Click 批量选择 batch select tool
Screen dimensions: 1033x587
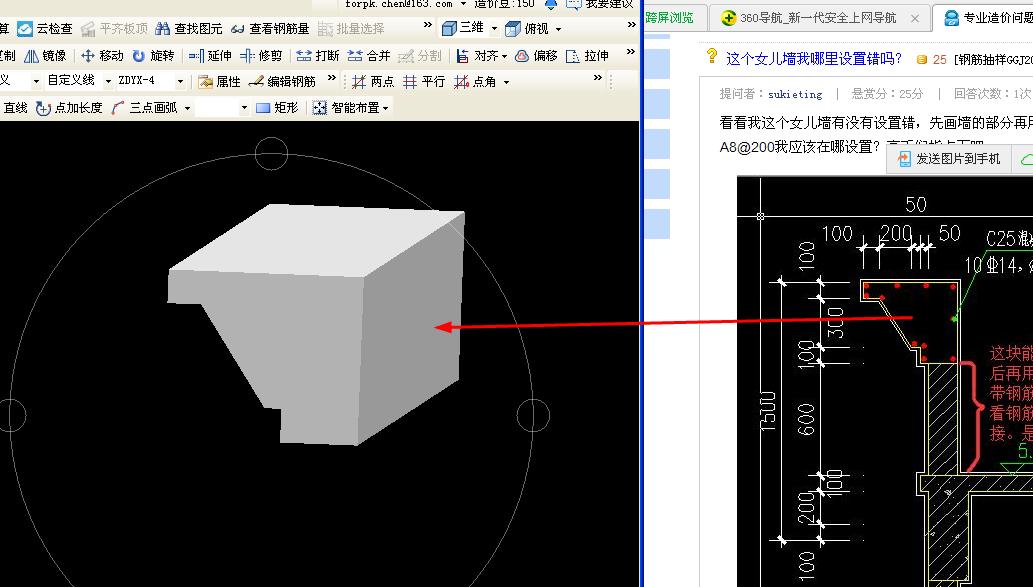(x=350, y=29)
